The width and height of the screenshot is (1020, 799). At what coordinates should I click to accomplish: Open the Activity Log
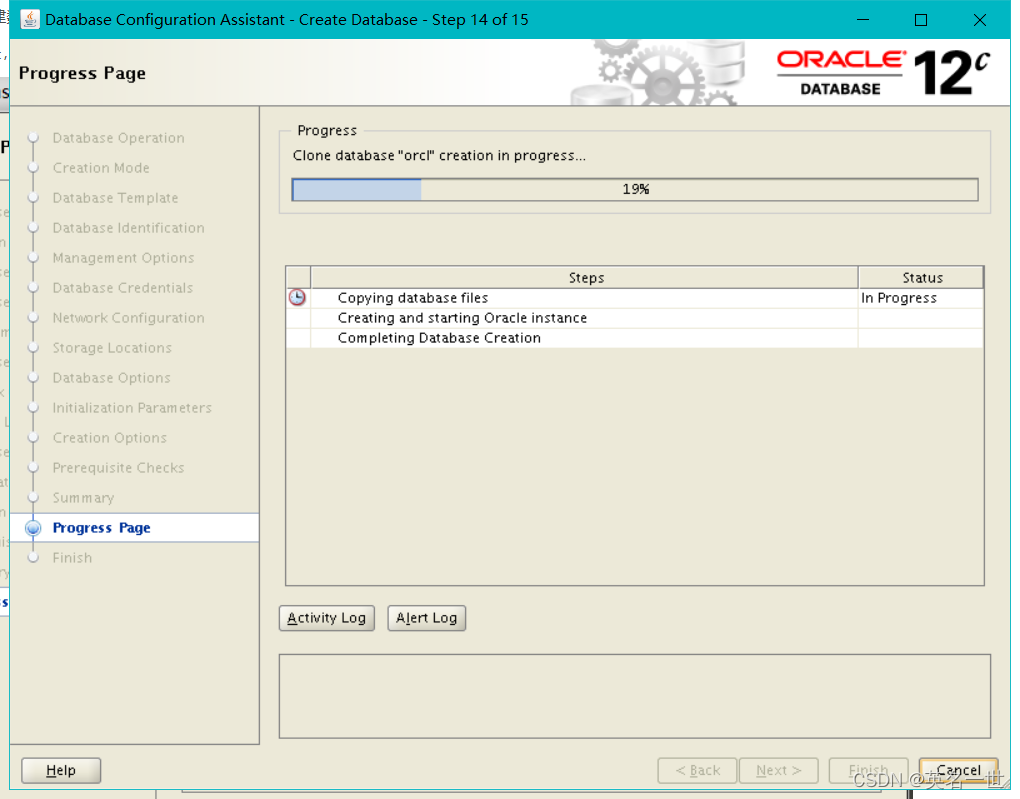[x=327, y=617]
